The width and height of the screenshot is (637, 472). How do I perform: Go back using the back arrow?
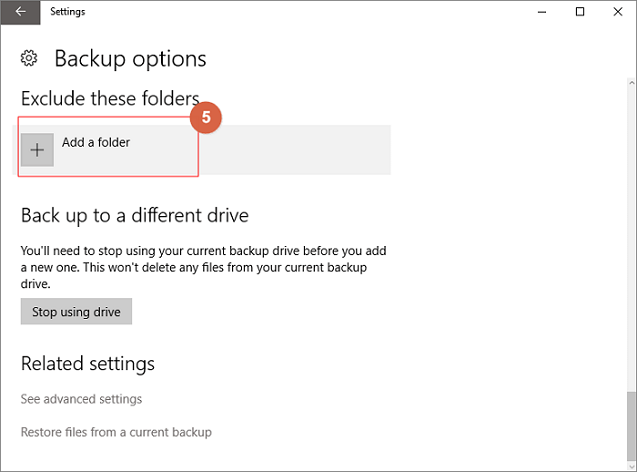(20, 12)
